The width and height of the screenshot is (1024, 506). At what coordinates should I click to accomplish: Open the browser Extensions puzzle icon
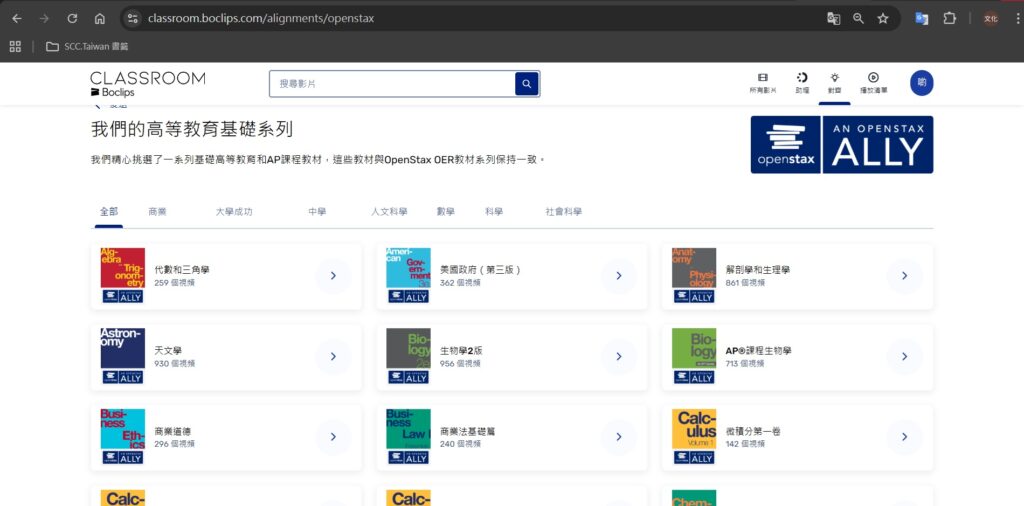(949, 18)
